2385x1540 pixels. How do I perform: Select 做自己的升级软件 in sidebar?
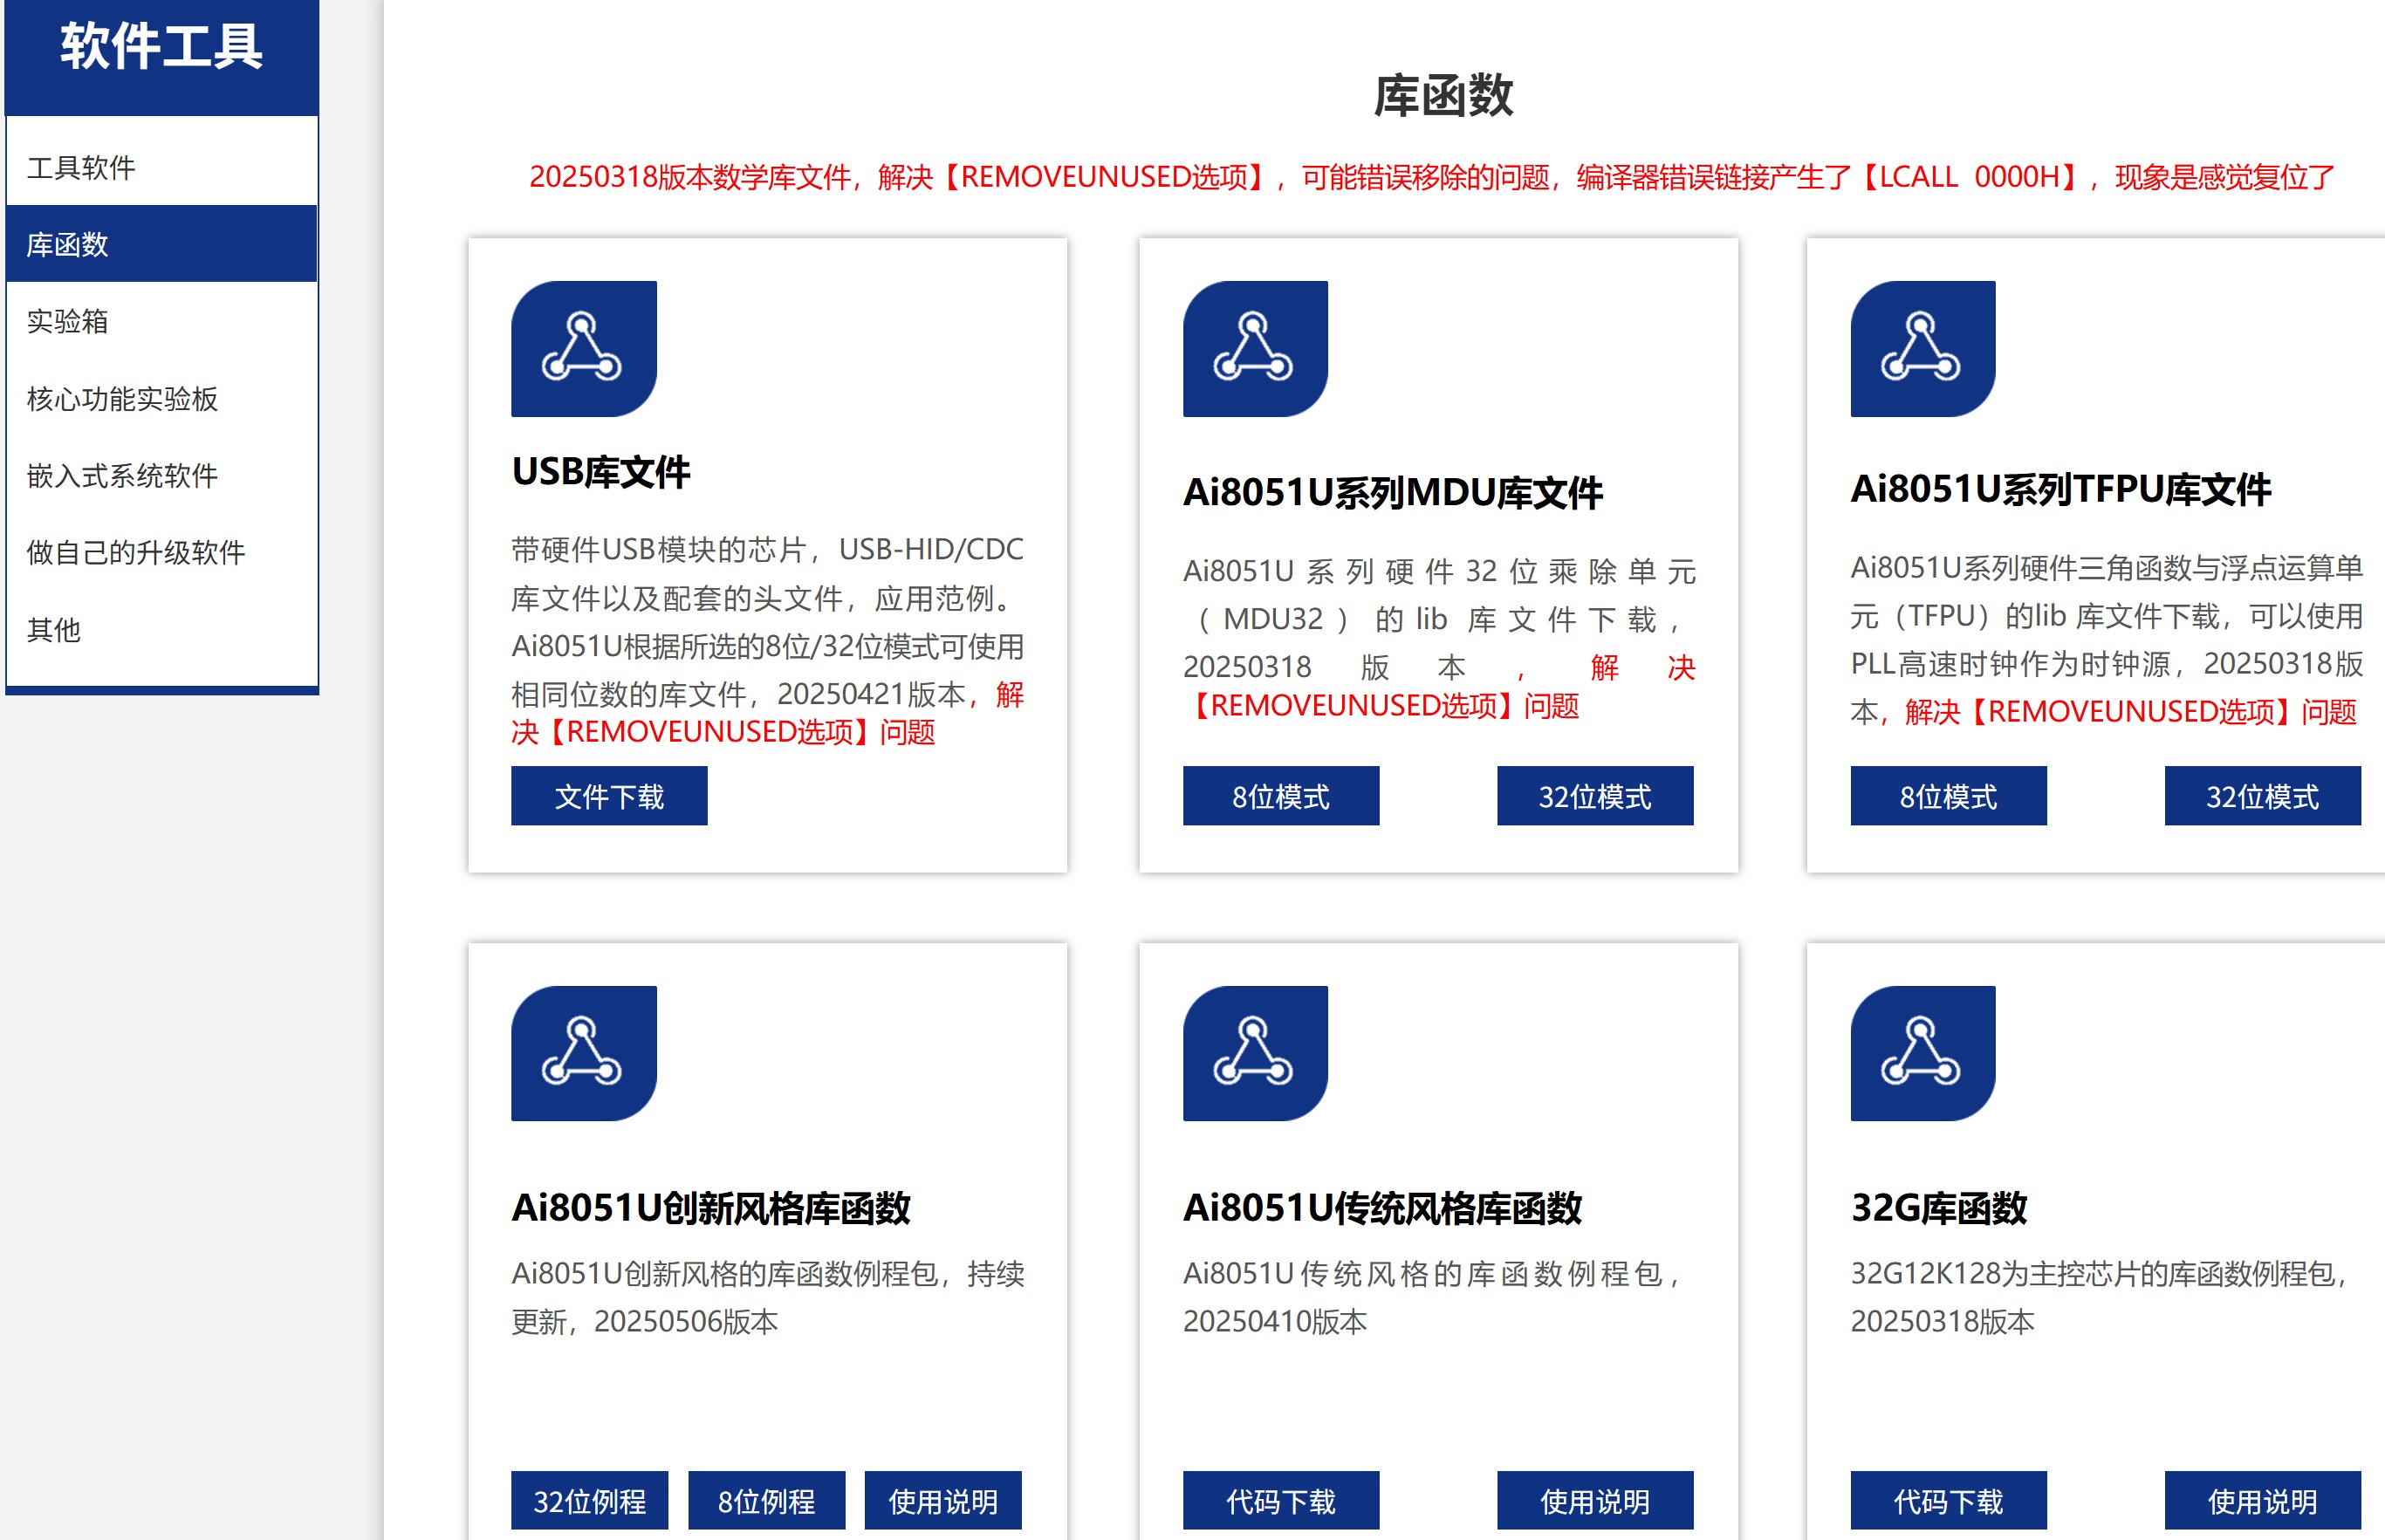[x=162, y=552]
